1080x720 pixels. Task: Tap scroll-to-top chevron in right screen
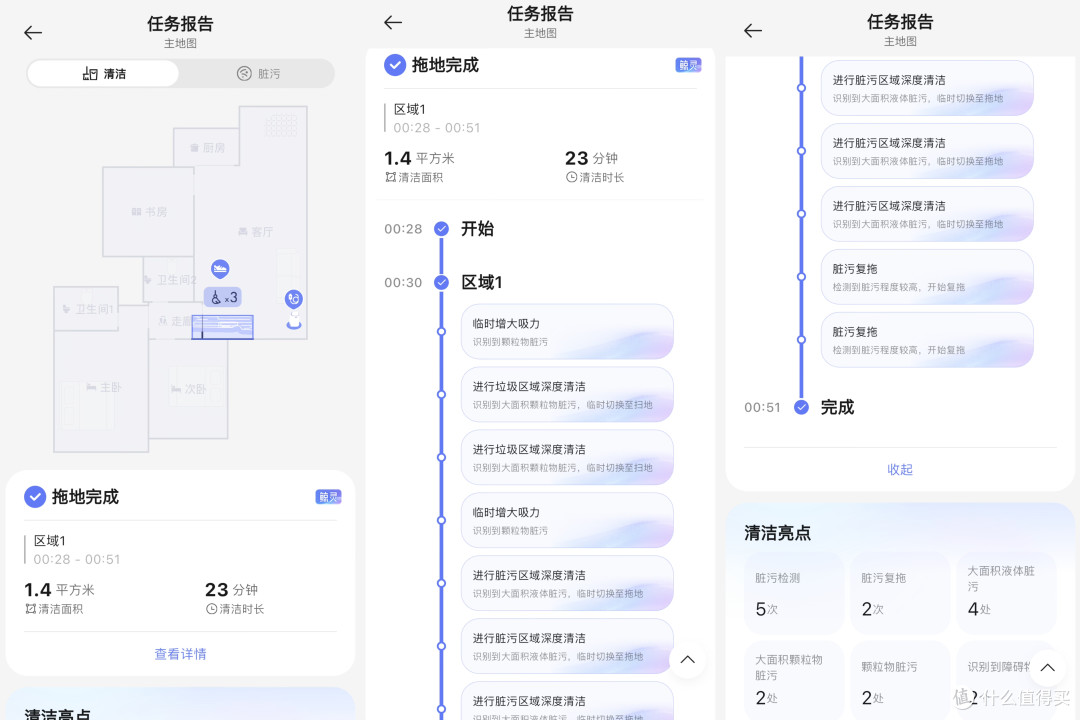(x=1048, y=667)
